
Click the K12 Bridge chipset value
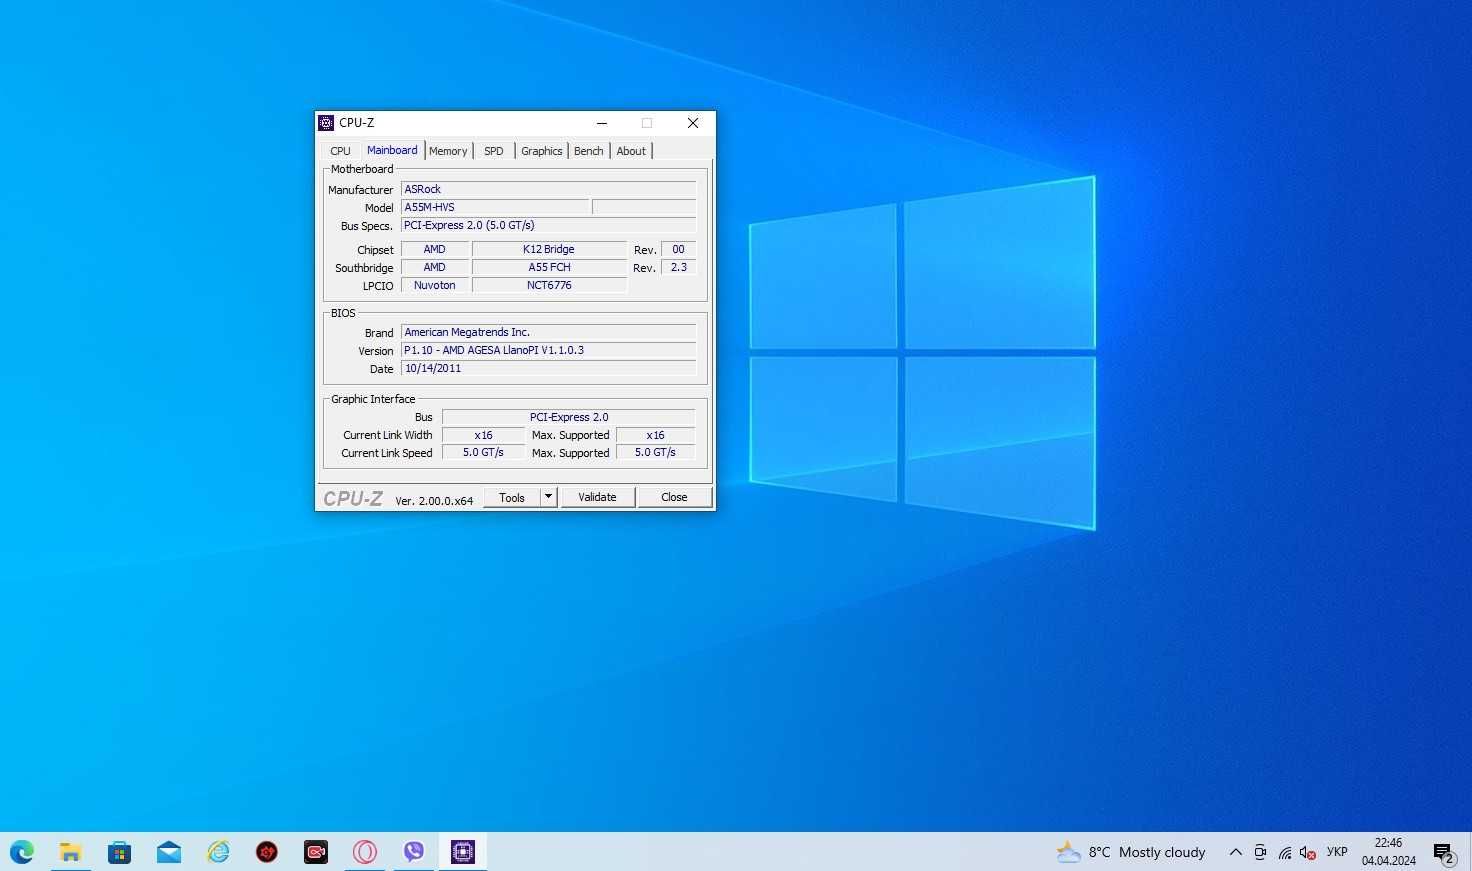(x=549, y=249)
